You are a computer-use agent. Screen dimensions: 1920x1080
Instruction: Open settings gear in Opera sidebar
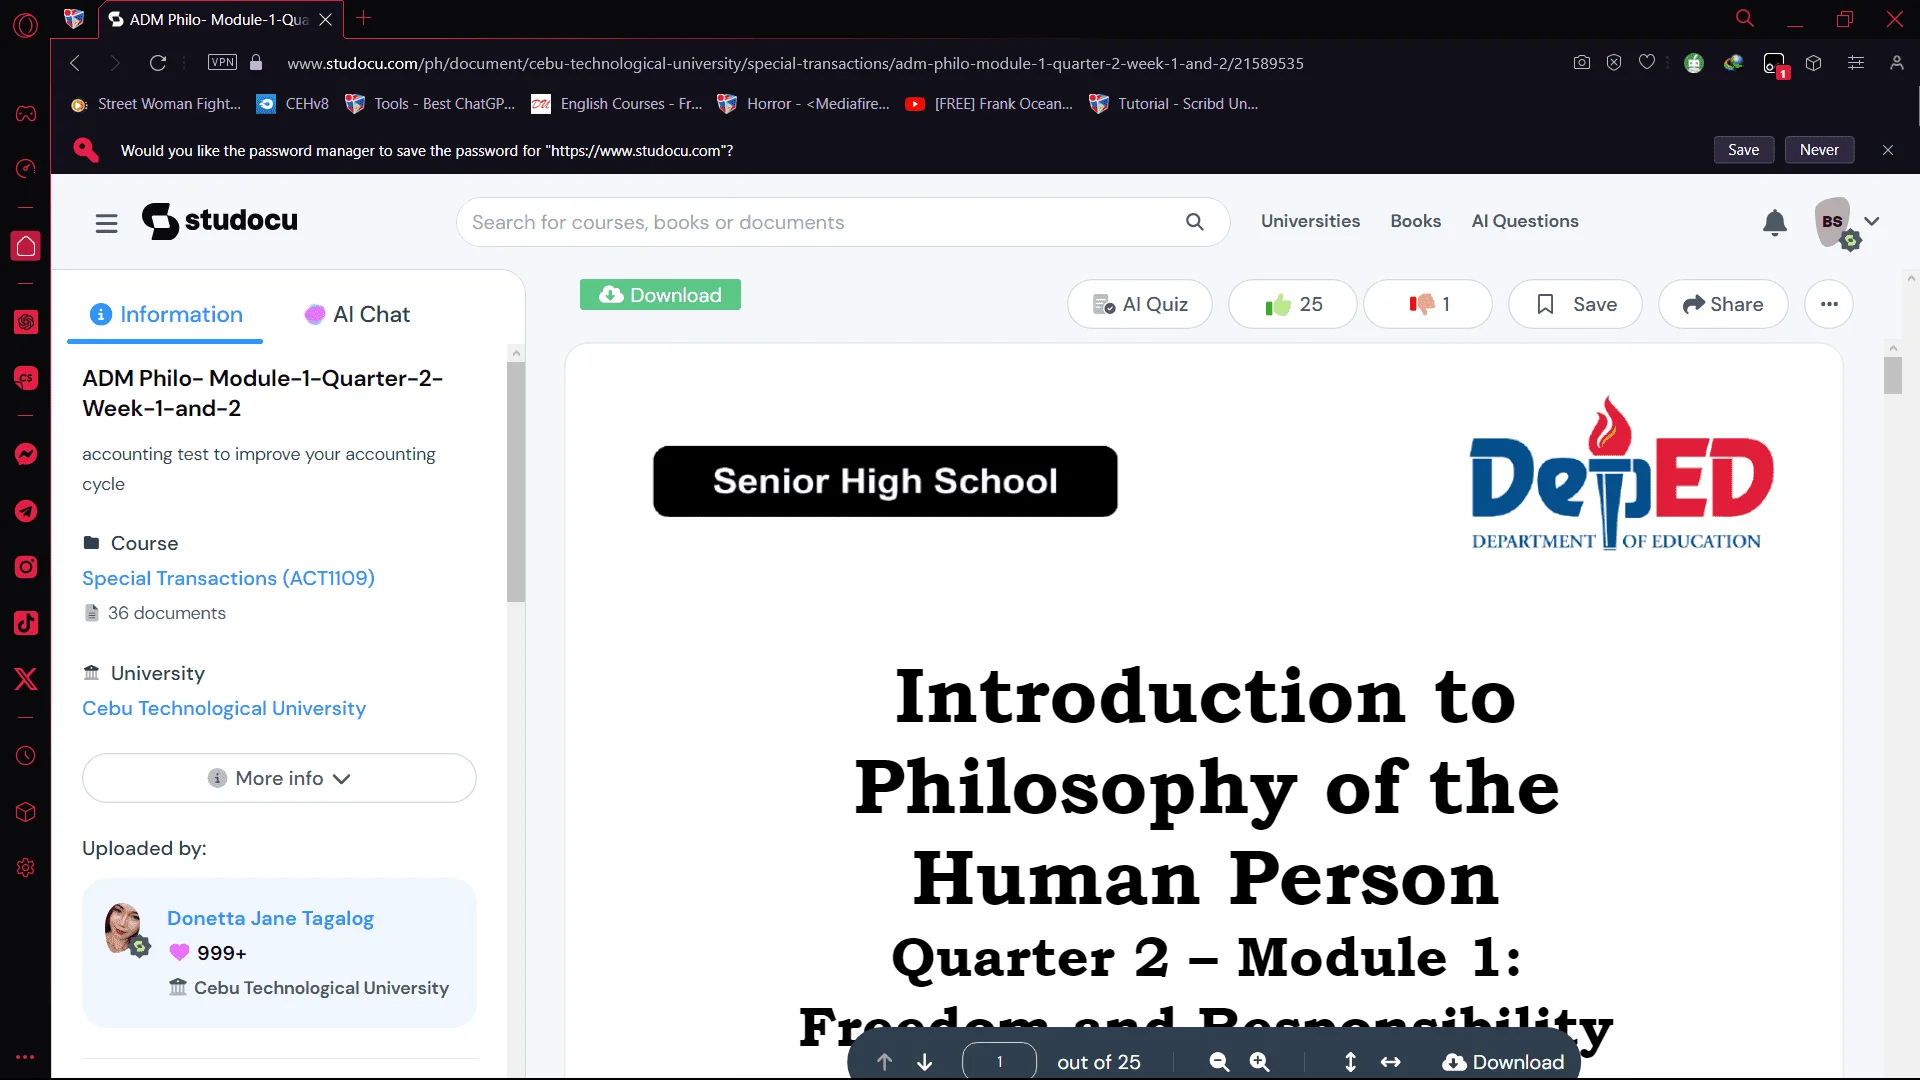tap(26, 868)
